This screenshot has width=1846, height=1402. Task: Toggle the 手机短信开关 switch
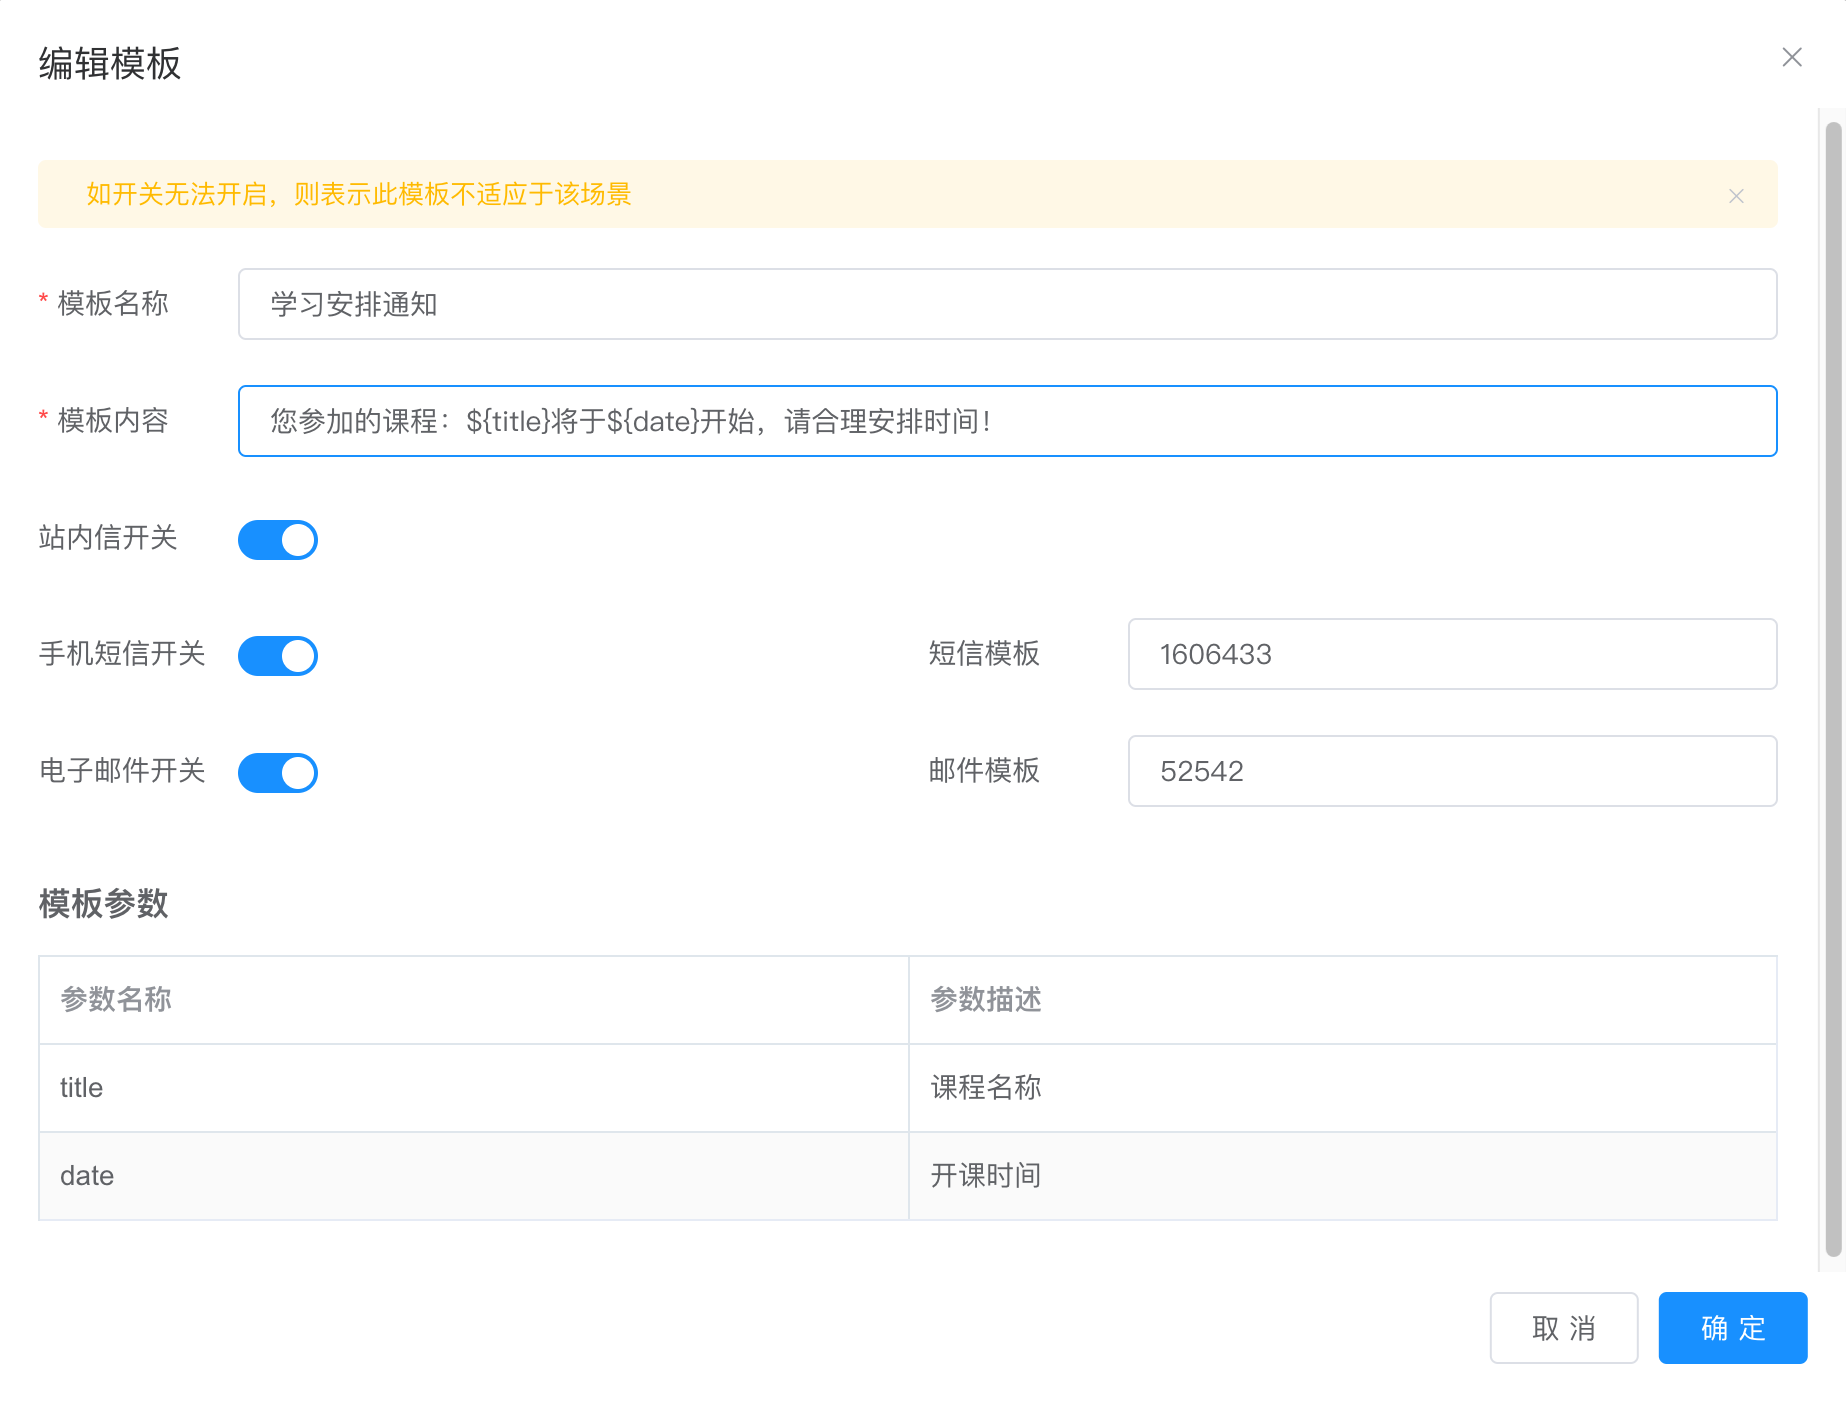tap(278, 656)
